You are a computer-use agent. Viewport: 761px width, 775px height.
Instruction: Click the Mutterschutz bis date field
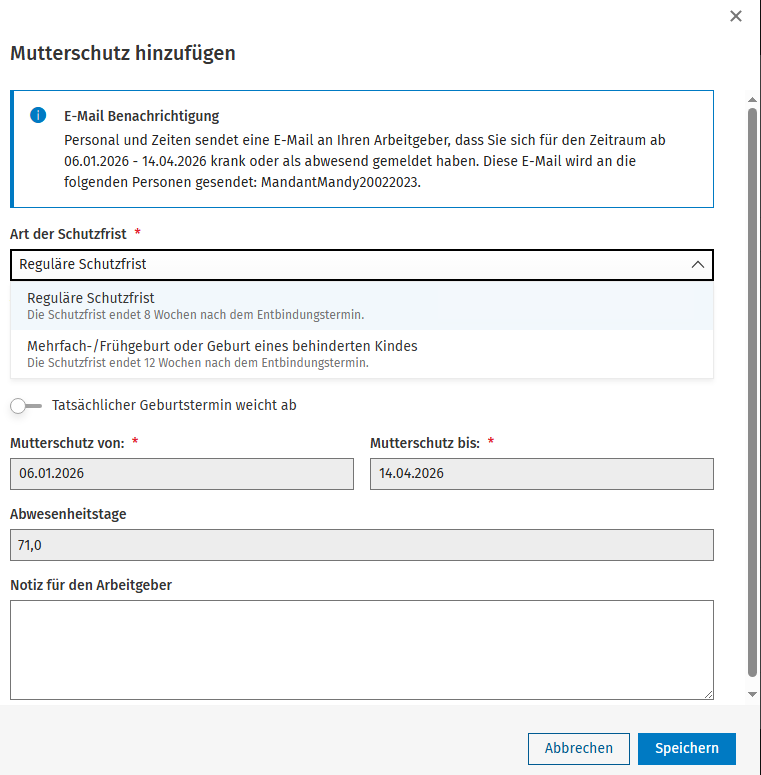(542, 474)
